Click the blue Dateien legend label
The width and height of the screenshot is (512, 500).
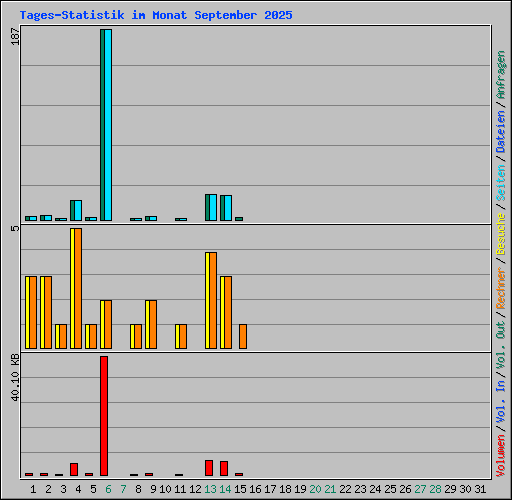point(501,132)
